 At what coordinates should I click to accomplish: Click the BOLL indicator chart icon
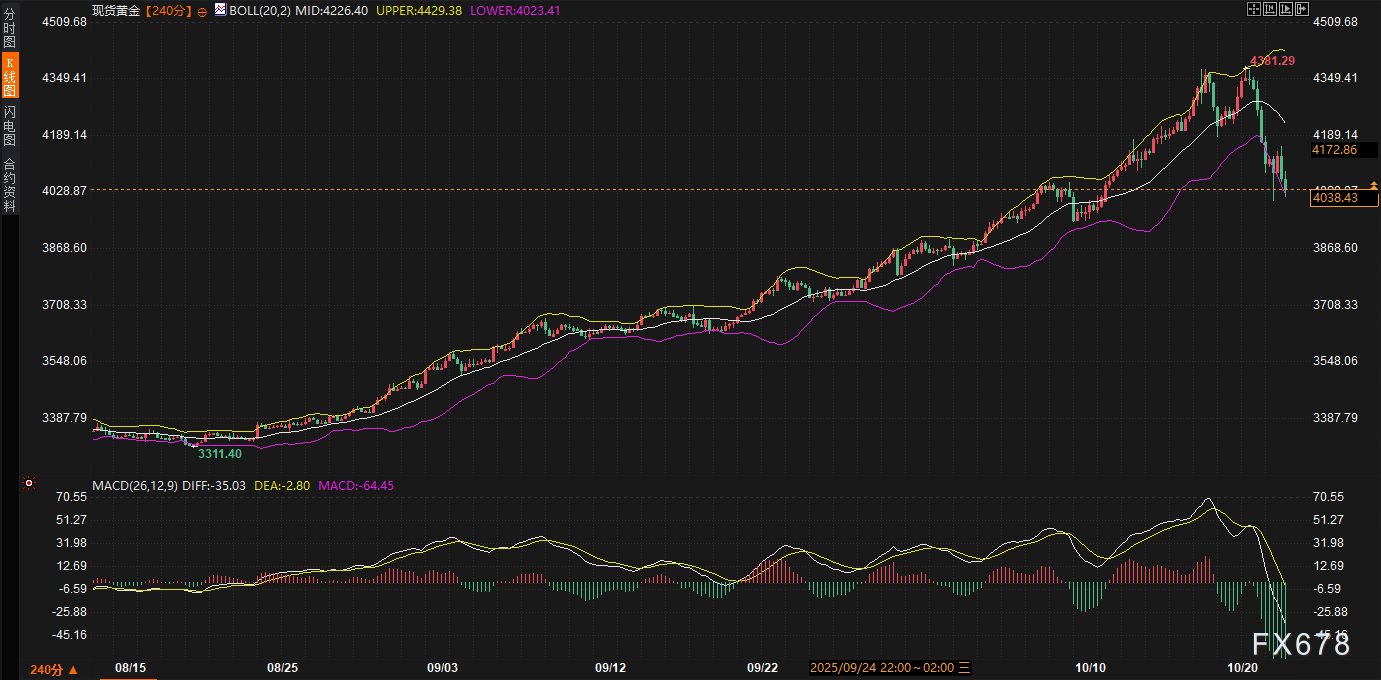220,9
